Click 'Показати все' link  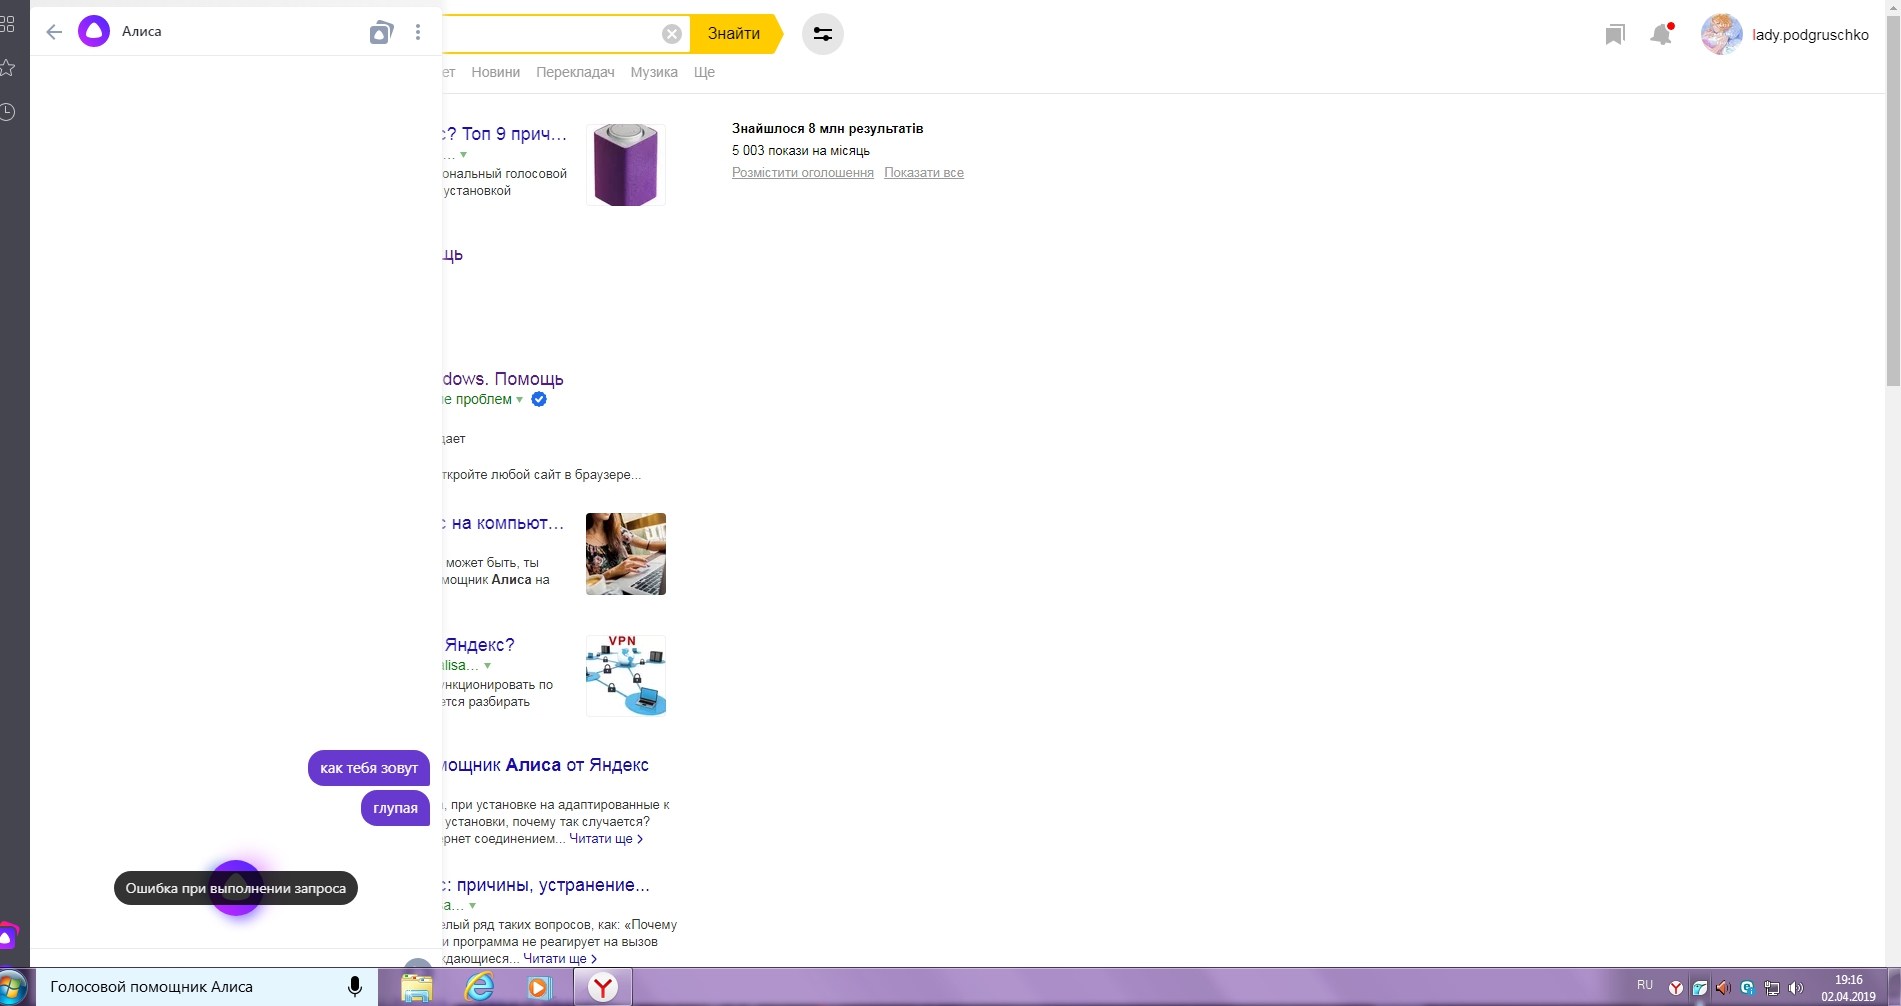tap(924, 173)
